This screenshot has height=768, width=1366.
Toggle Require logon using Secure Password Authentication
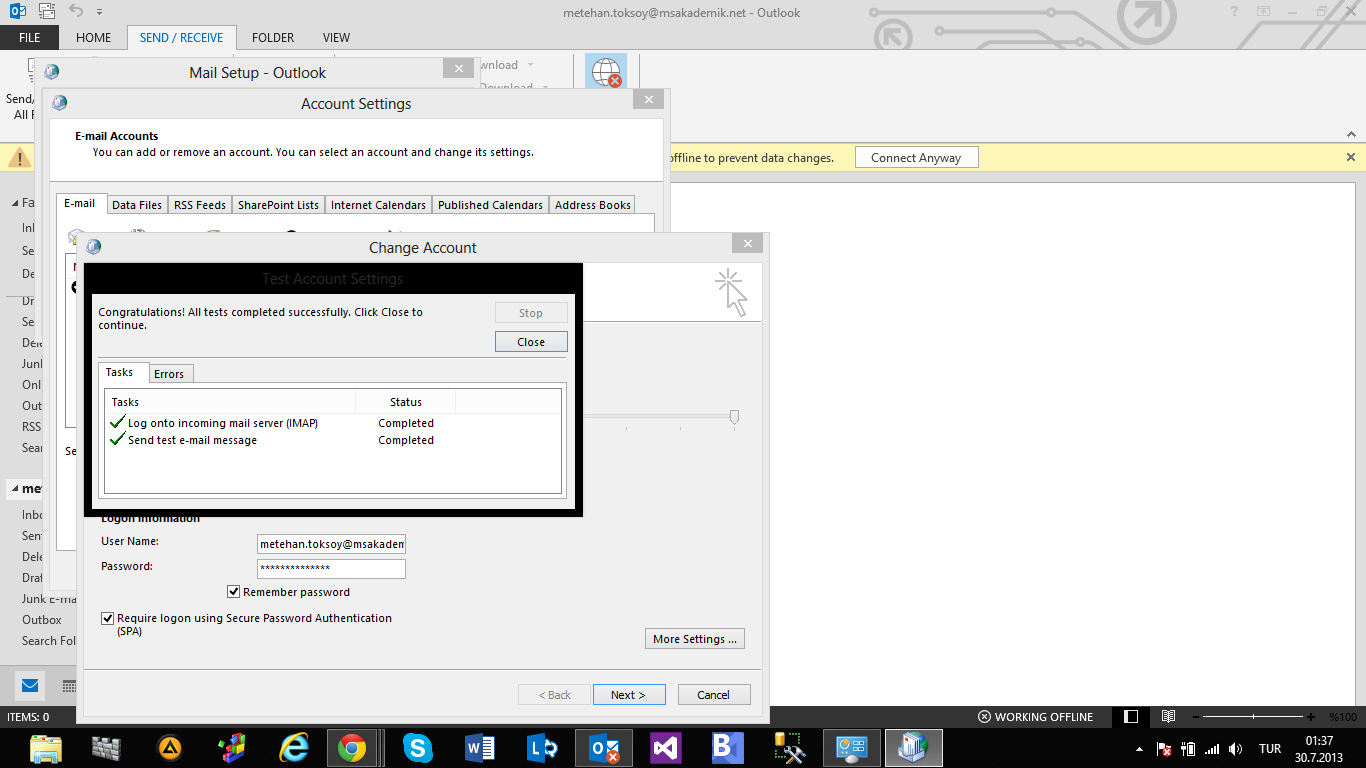click(108, 619)
